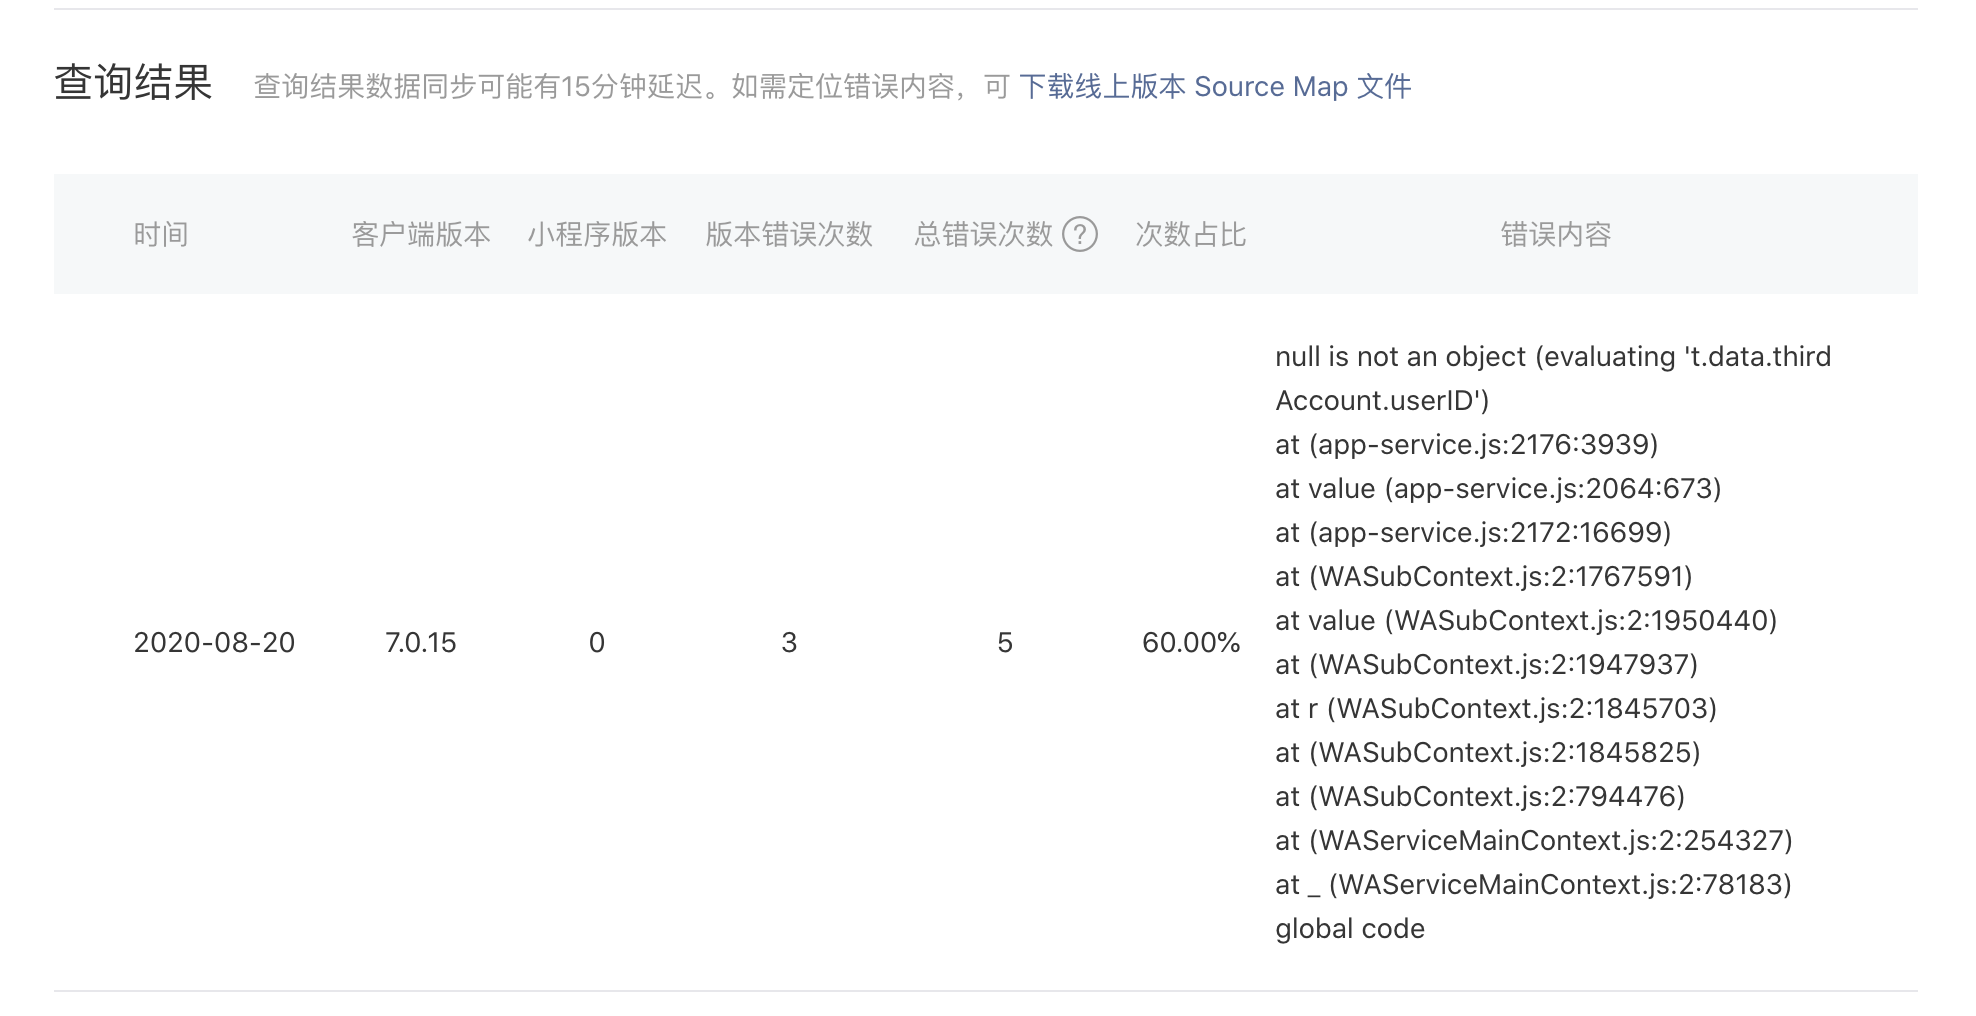Select the 小程序版本 column header
The image size is (1976, 1016).
pos(597,235)
